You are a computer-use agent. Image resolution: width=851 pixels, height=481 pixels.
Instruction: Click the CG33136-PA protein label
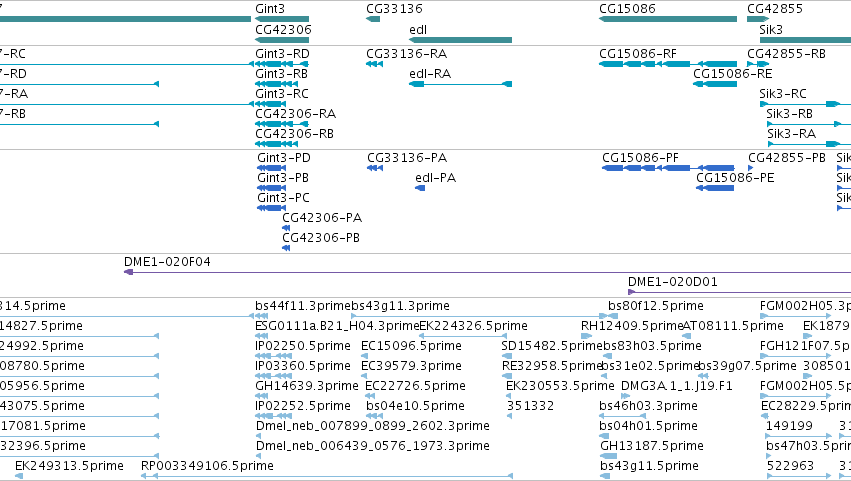click(407, 158)
